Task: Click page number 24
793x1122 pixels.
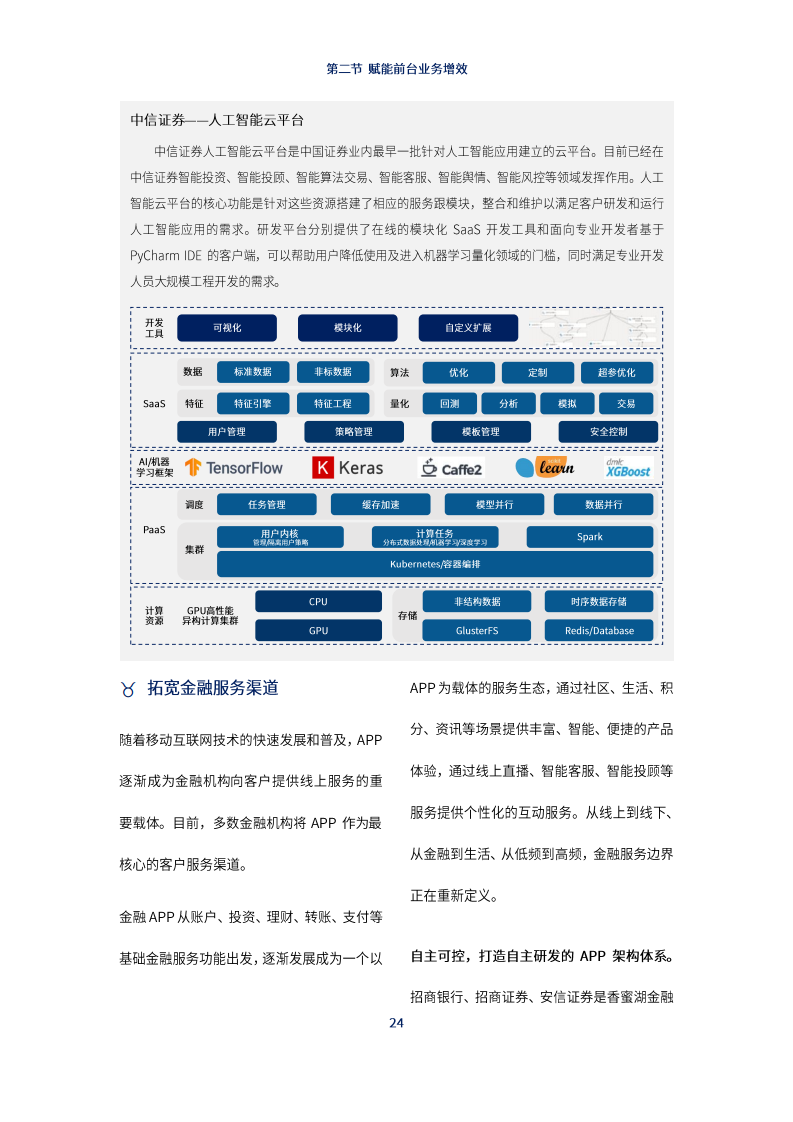Action: click(396, 1023)
